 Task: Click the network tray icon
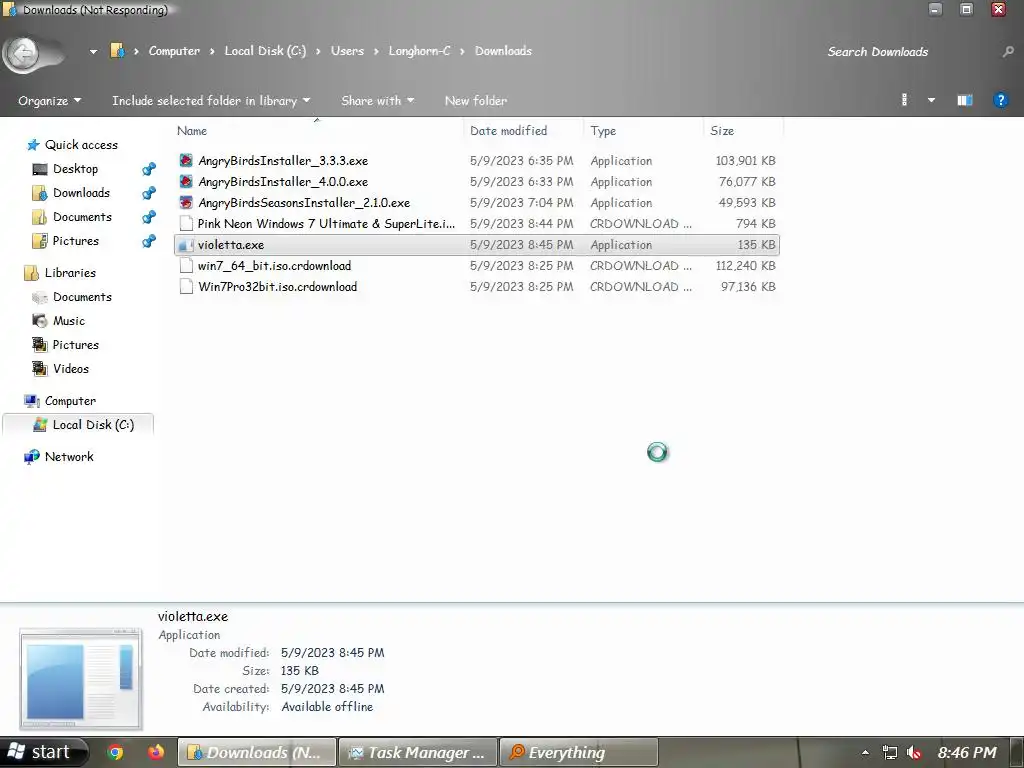pyautogui.click(x=889, y=753)
